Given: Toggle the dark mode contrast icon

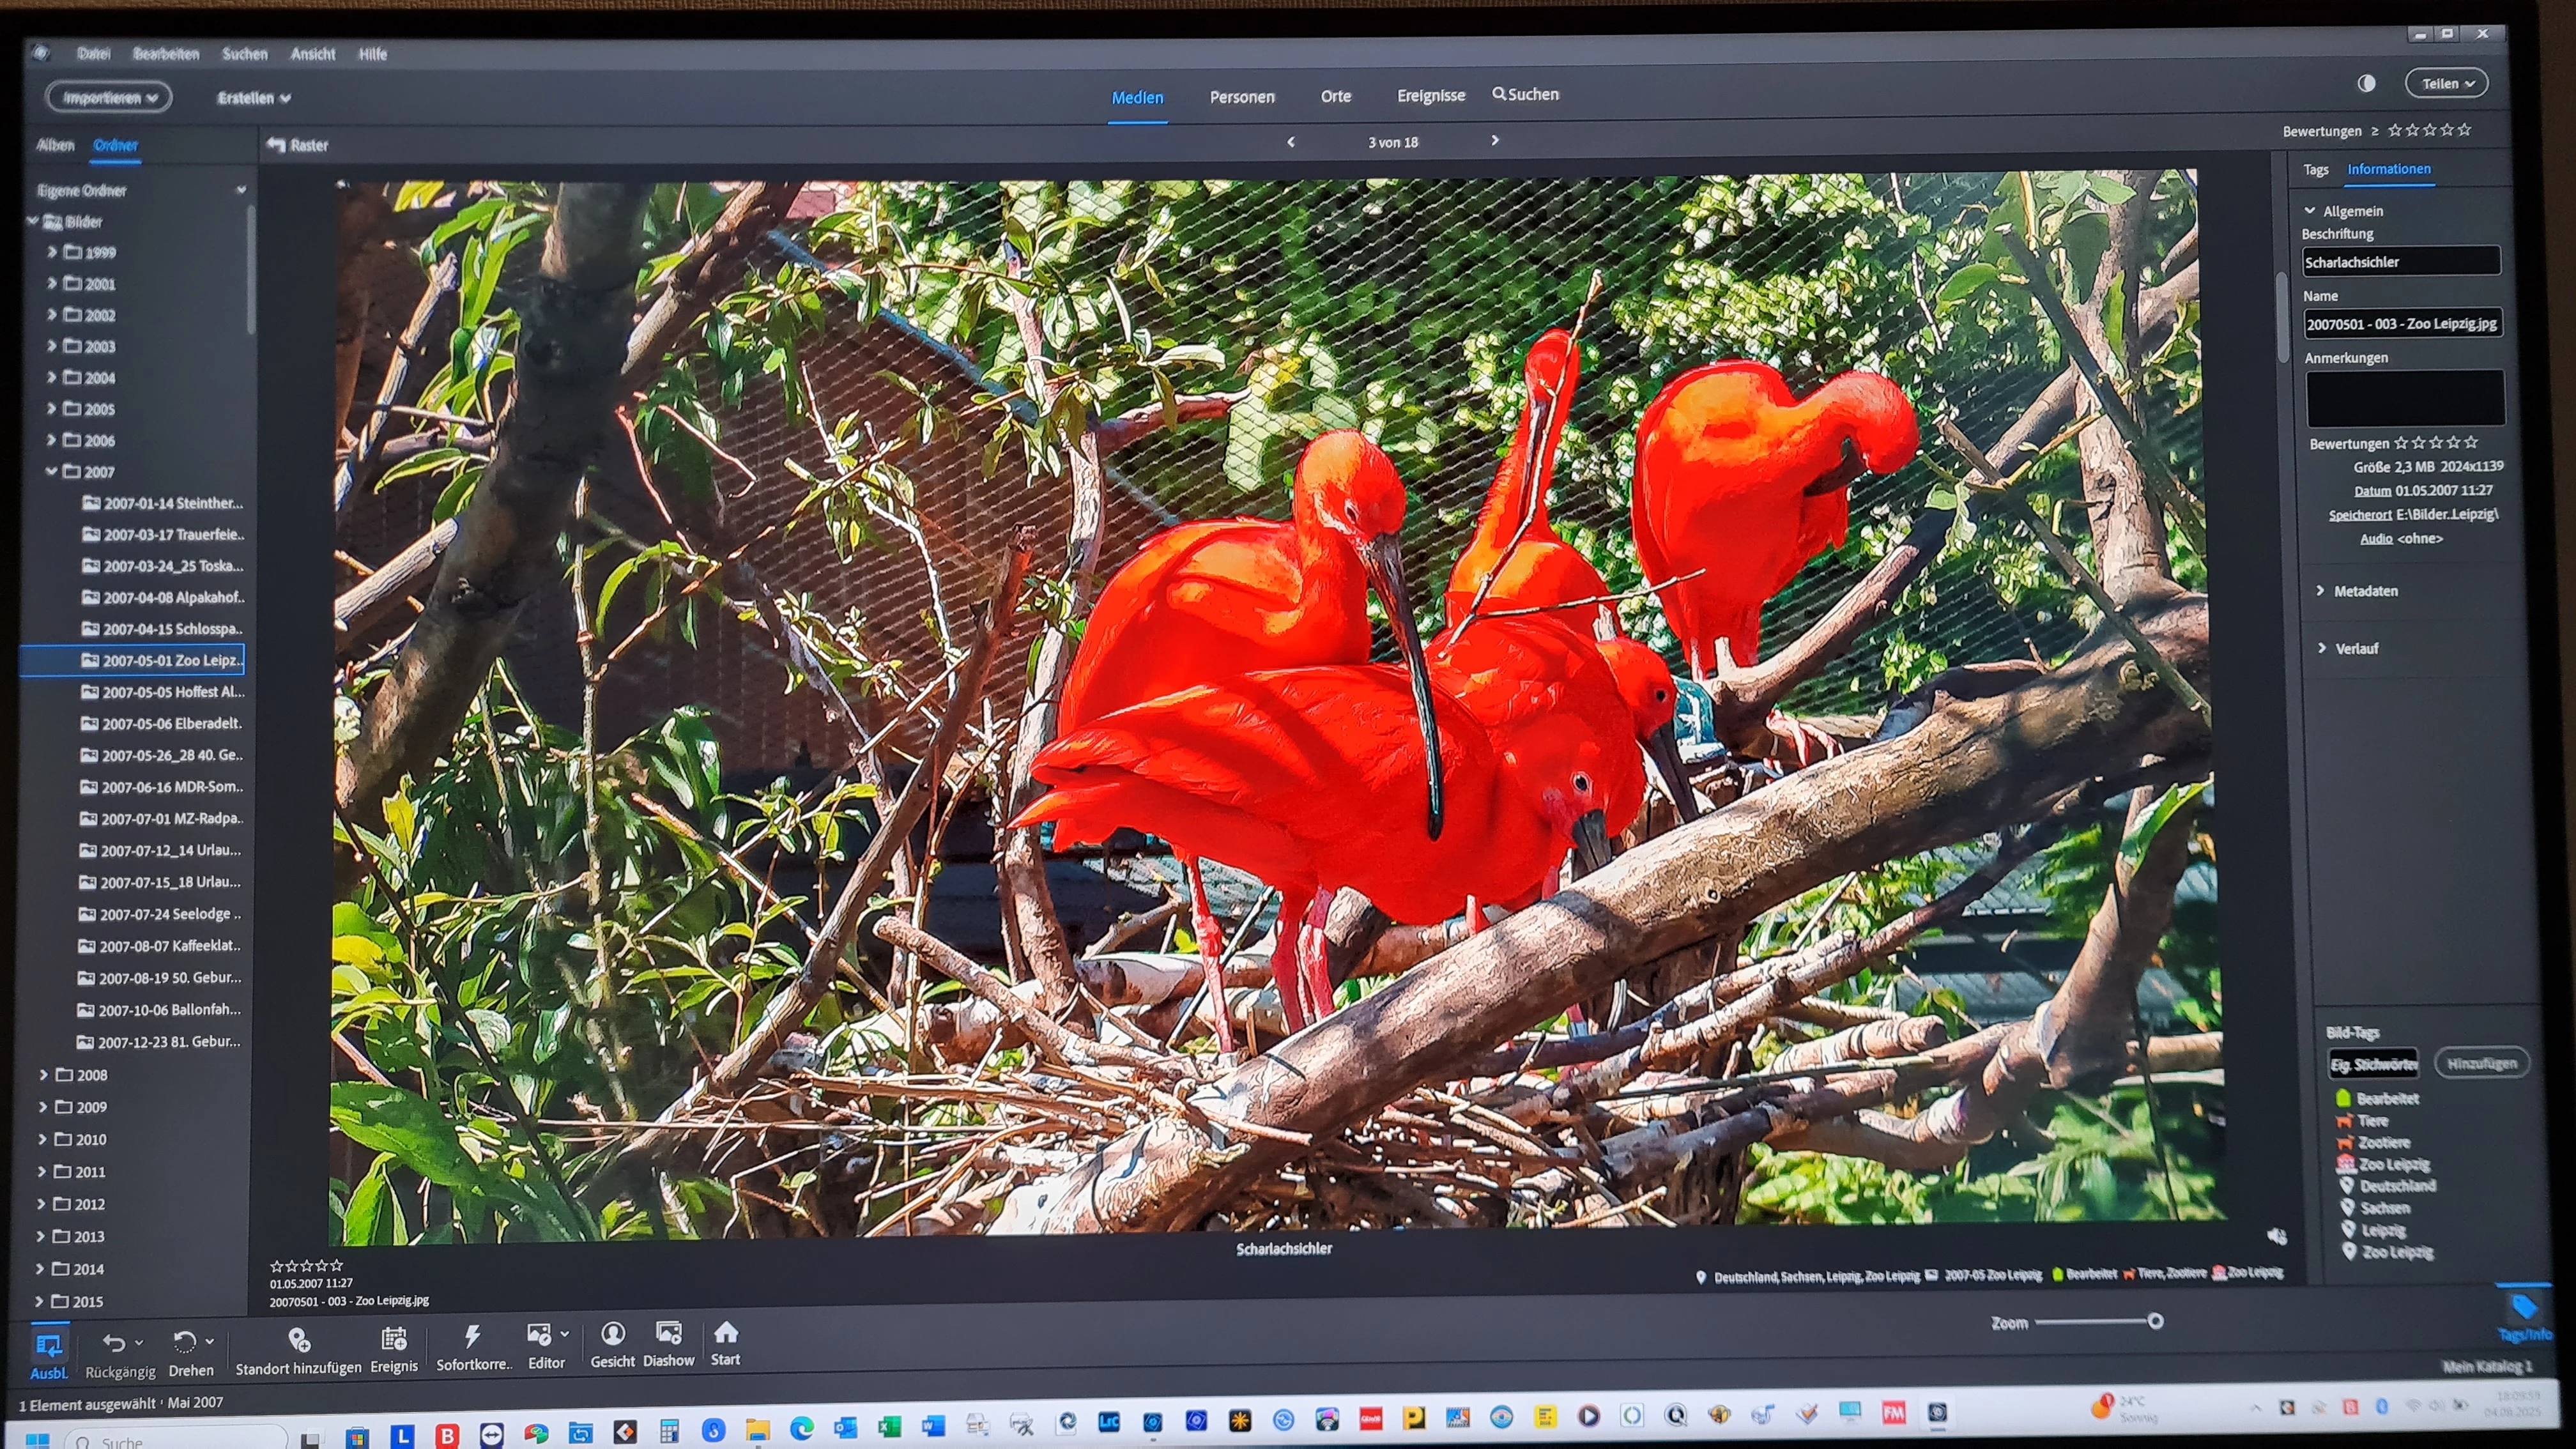Looking at the screenshot, I should click(2366, 84).
